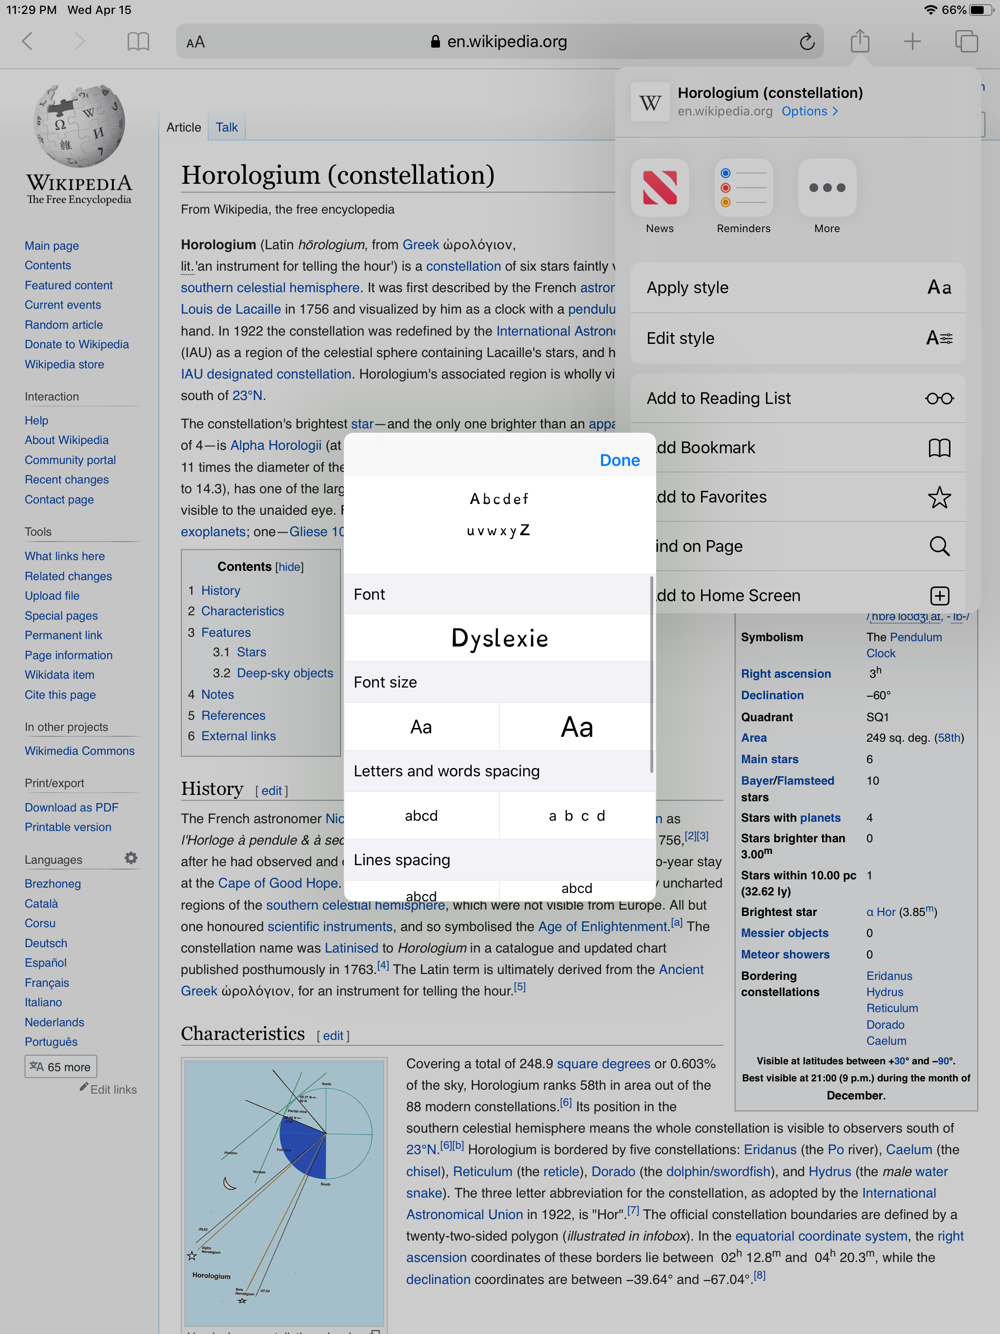
Task: Choose Add to Reading List
Action: [798, 398]
